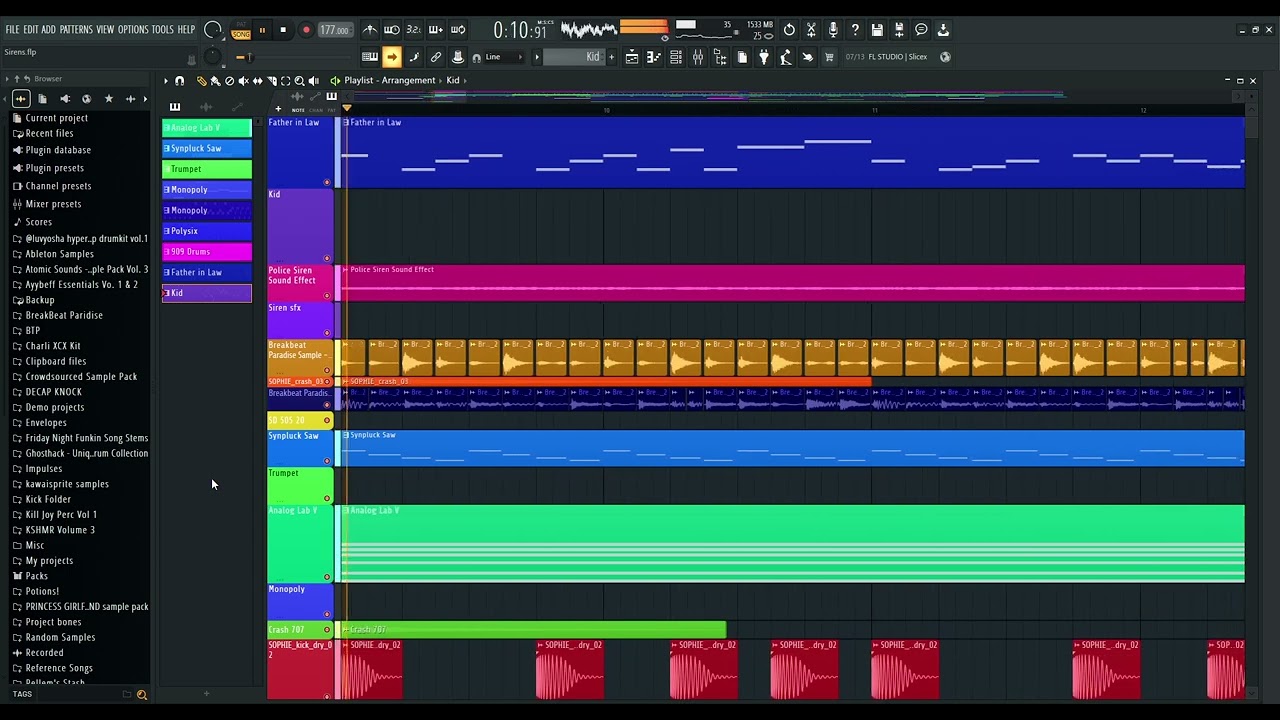This screenshot has width=1280, height=720.
Task: Open the TOOLS menu
Action: (x=163, y=30)
